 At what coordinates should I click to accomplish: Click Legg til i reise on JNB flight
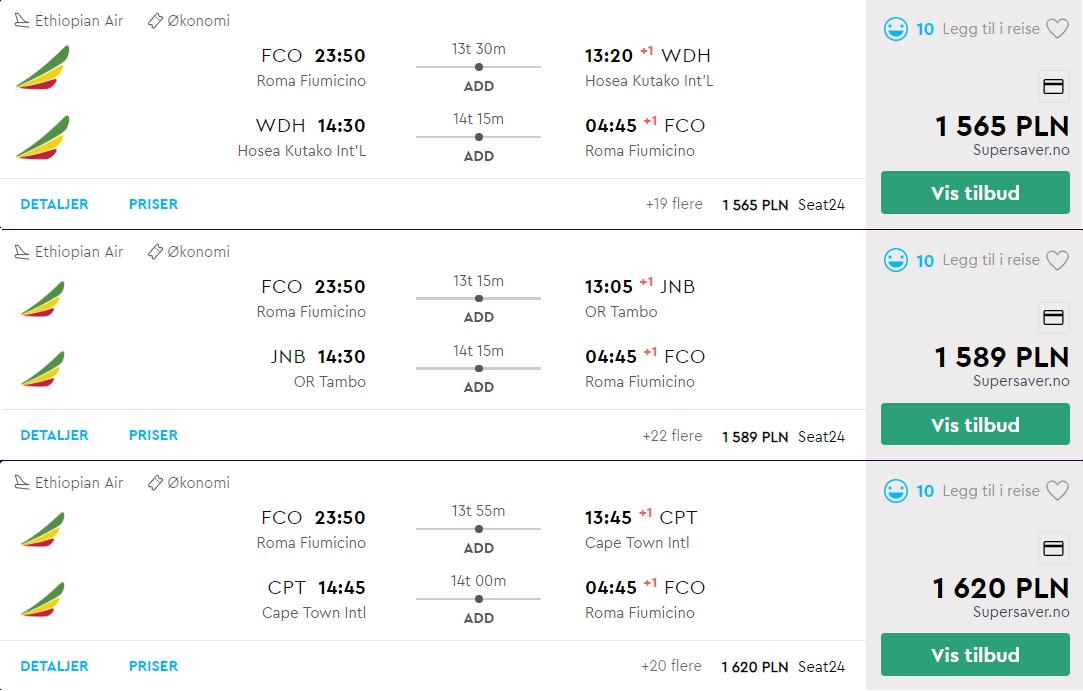(990, 260)
